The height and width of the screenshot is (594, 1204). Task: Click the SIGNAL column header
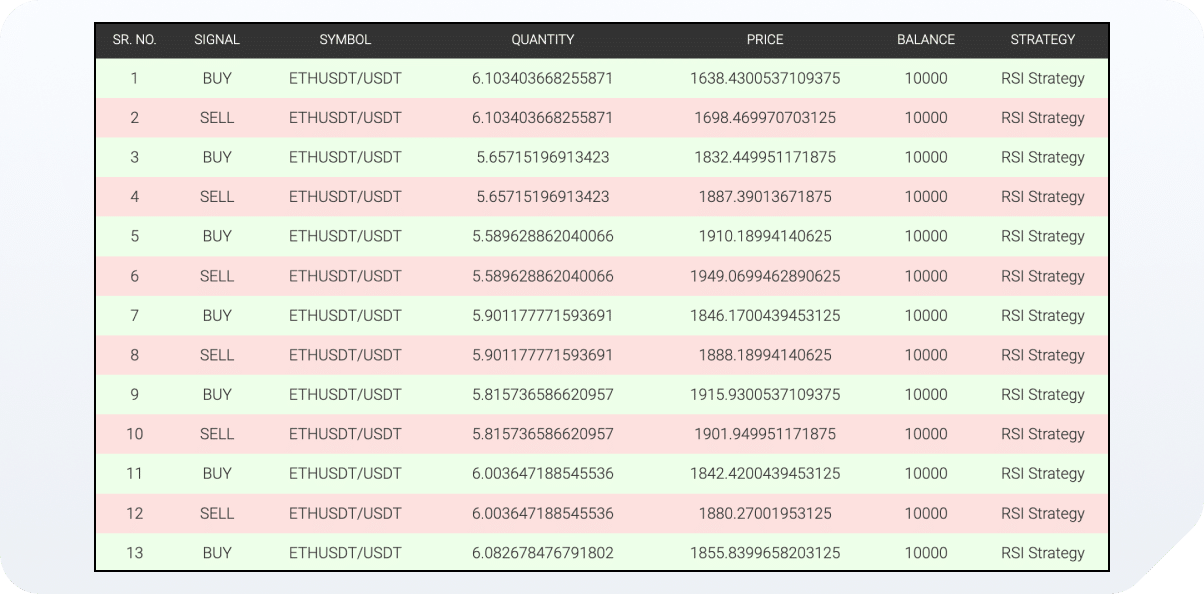tap(217, 40)
